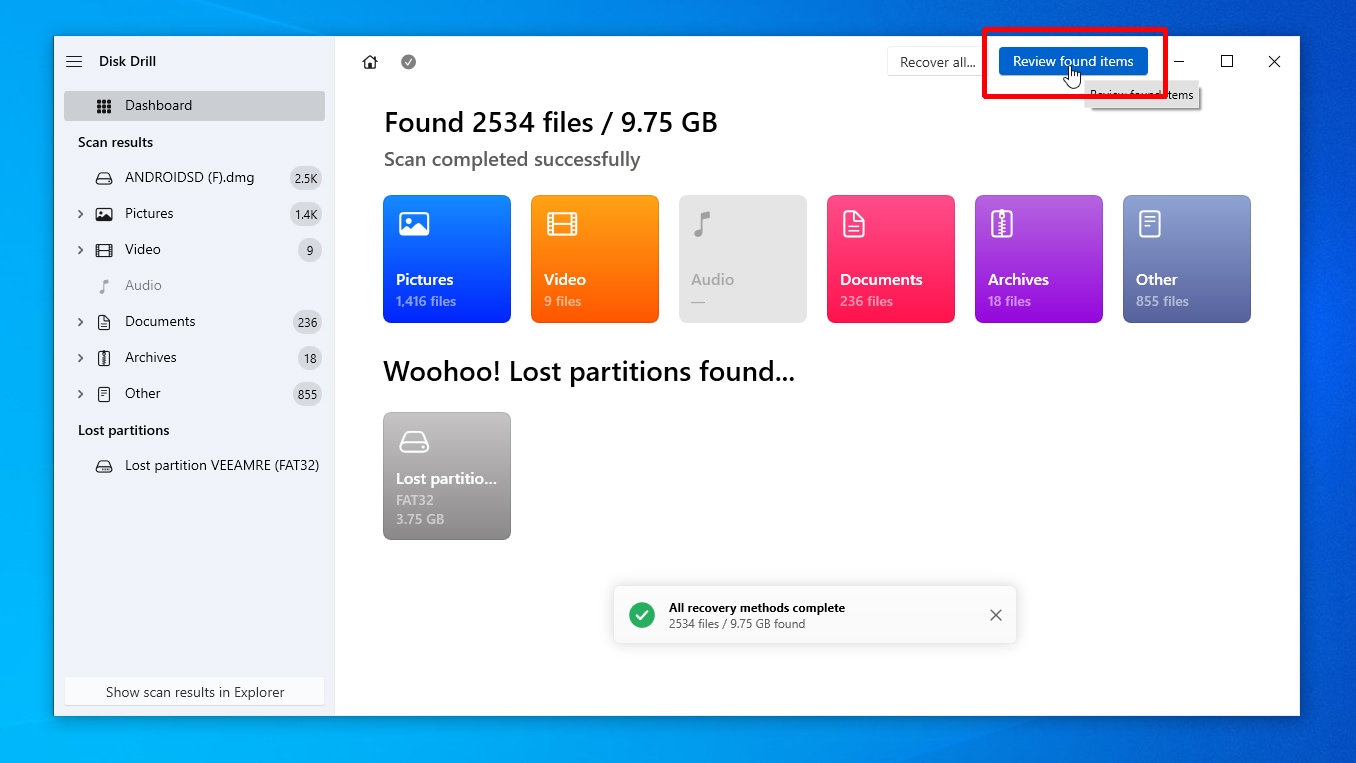Open the gray Lost partition FAT32 tile
The width and height of the screenshot is (1356, 763).
[447, 476]
